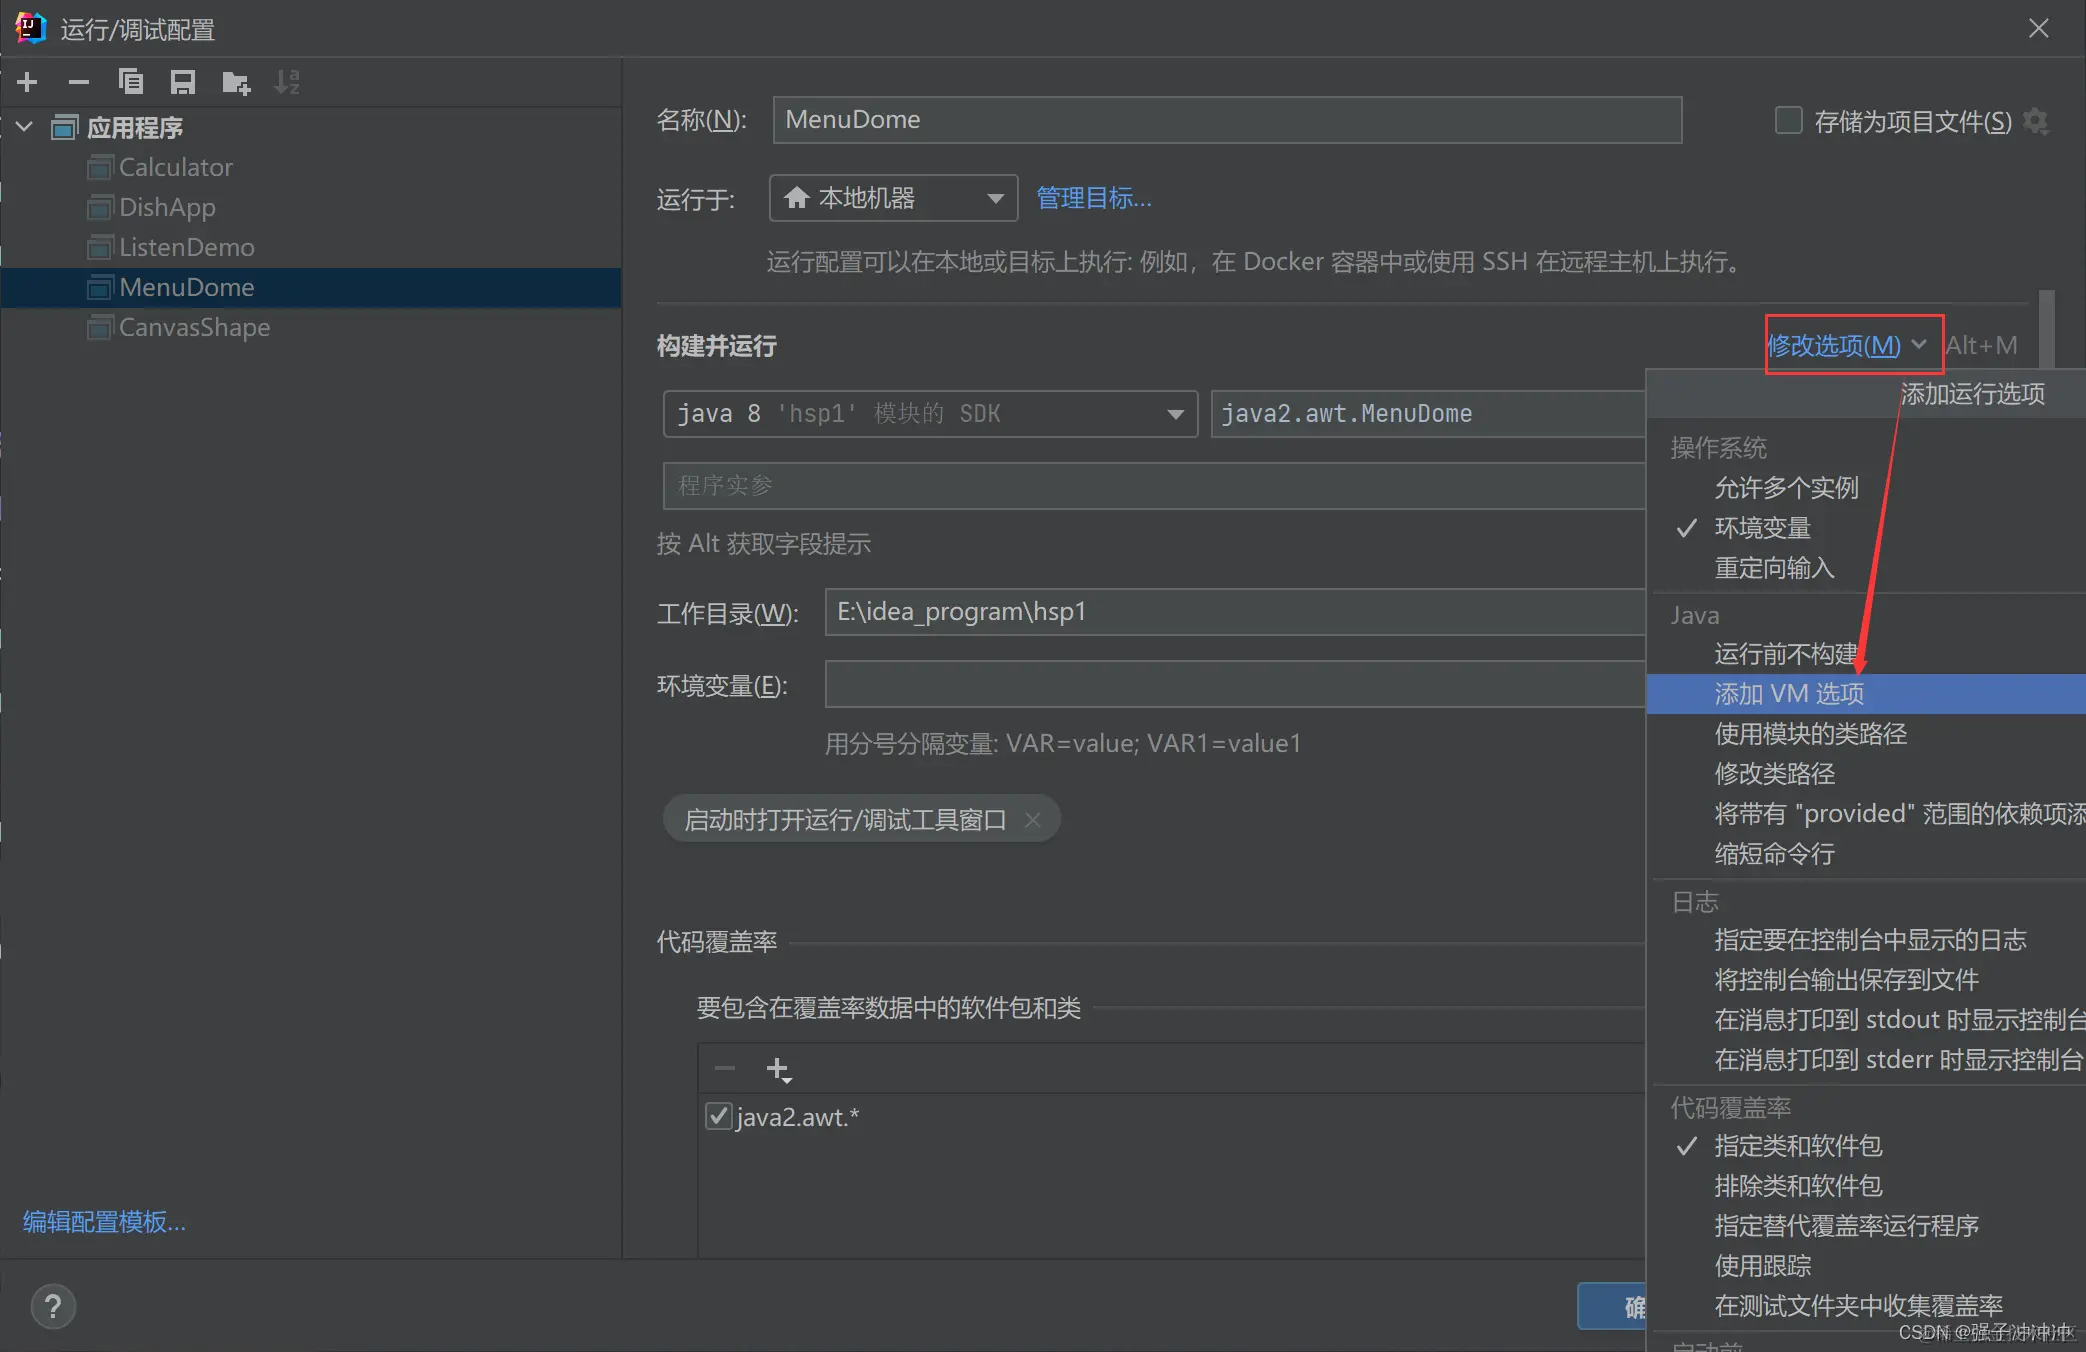The height and width of the screenshot is (1352, 2086).
Task: Open the 管理目标... link
Action: (x=1093, y=198)
